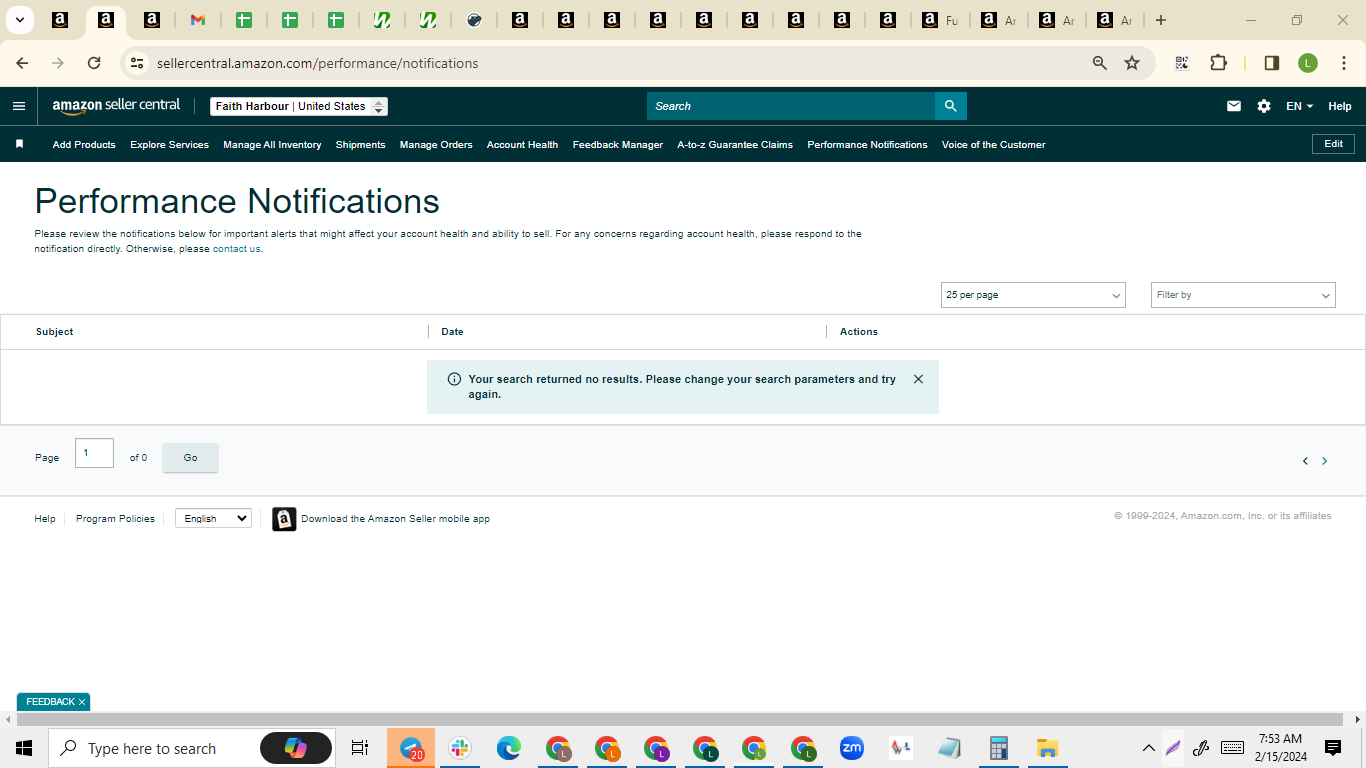Viewport: 1366px width, 768px height.
Task: Open A-to-z Guarantee Claims
Action: click(x=735, y=145)
